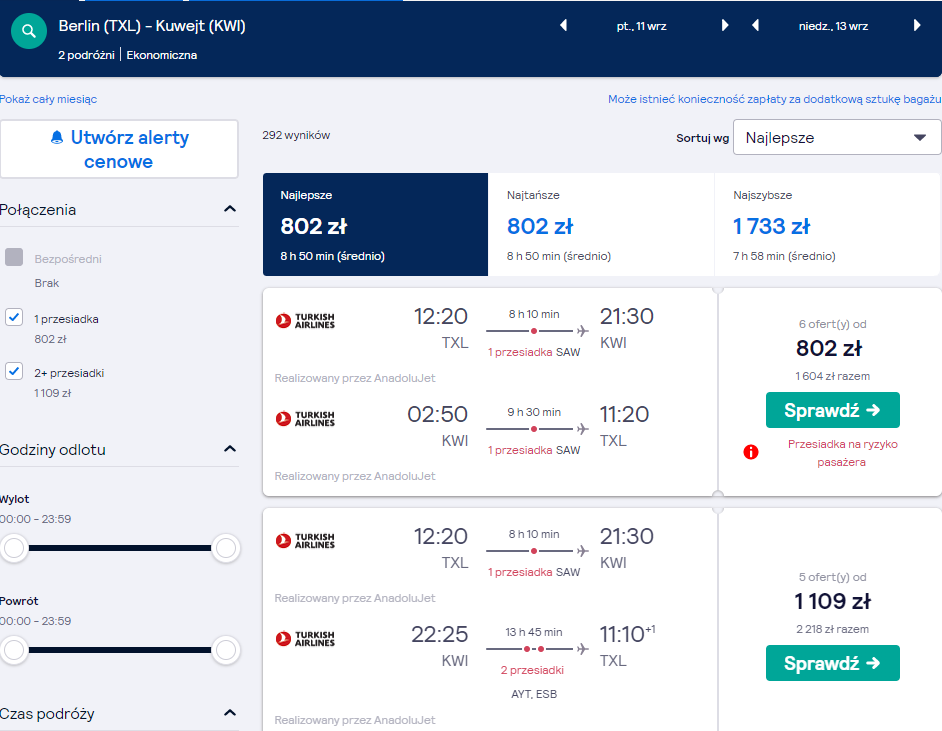Open the Sortuj wg Najlepsze dropdown
Viewport: 942px width, 731px height.
click(x=837, y=138)
